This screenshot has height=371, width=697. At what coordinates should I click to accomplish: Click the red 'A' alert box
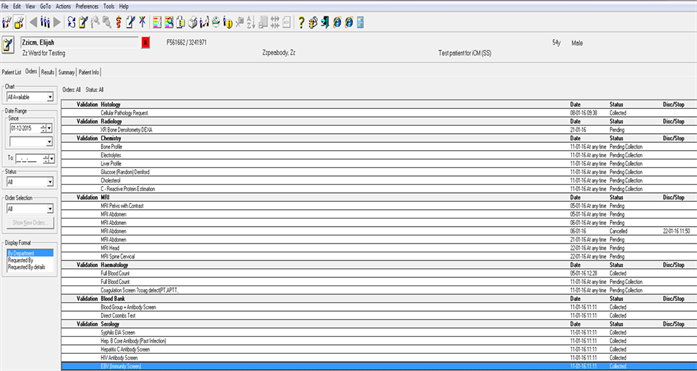[x=145, y=43]
